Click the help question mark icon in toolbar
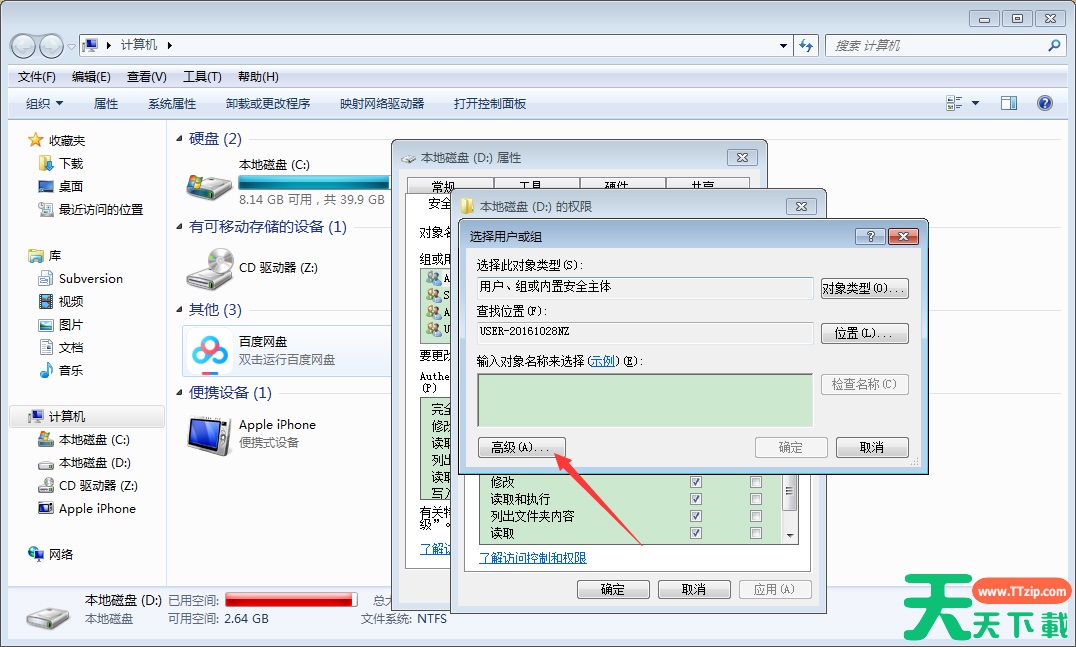Viewport: 1076px width, 647px height. (1045, 103)
